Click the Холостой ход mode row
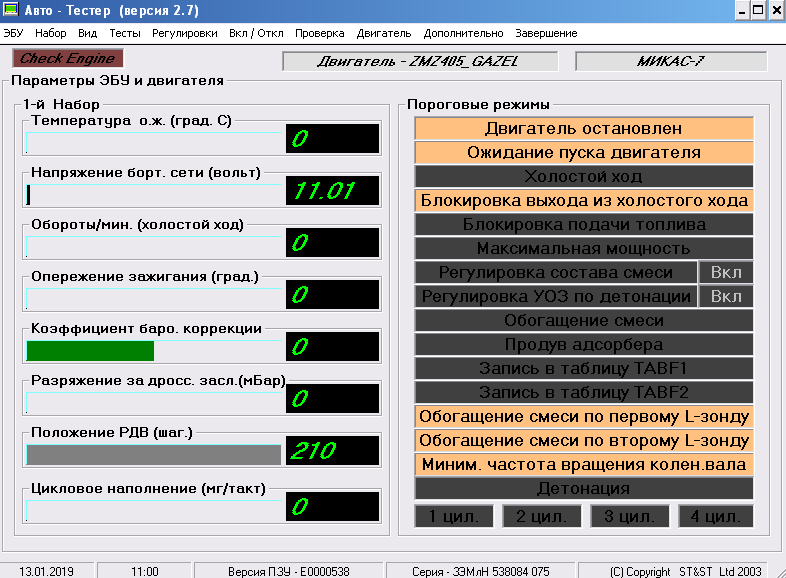This screenshot has width=786, height=578. 583,176
